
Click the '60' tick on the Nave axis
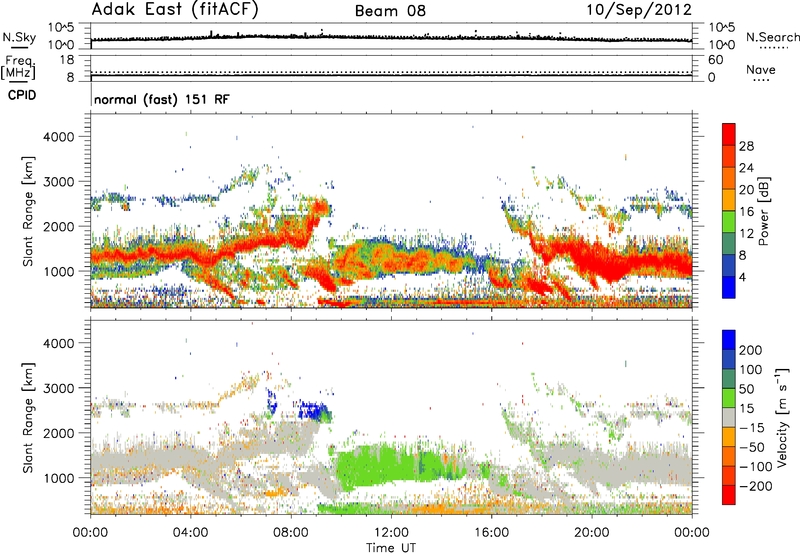click(715, 60)
